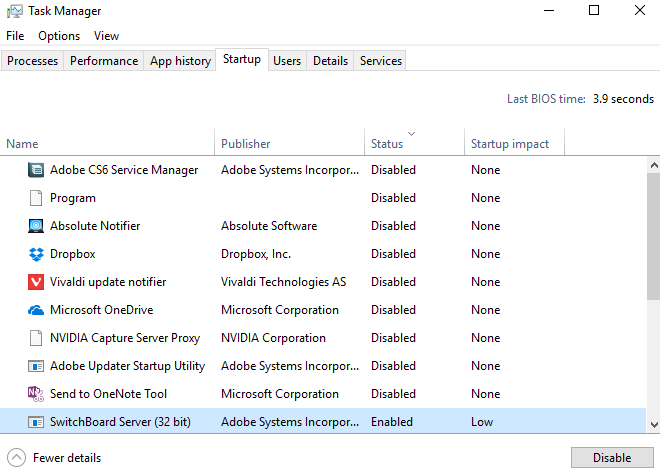
Task: Click the Microsoft OneDrive cloud icon
Action: pyautogui.click(x=36, y=310)
